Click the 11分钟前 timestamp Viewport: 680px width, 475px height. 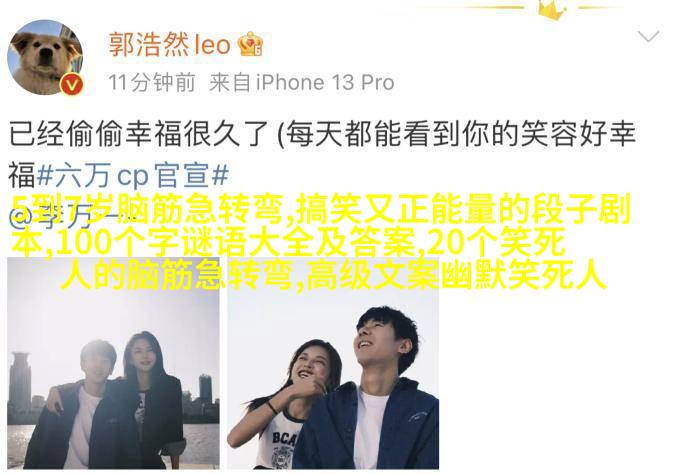(x=151, y=82)
